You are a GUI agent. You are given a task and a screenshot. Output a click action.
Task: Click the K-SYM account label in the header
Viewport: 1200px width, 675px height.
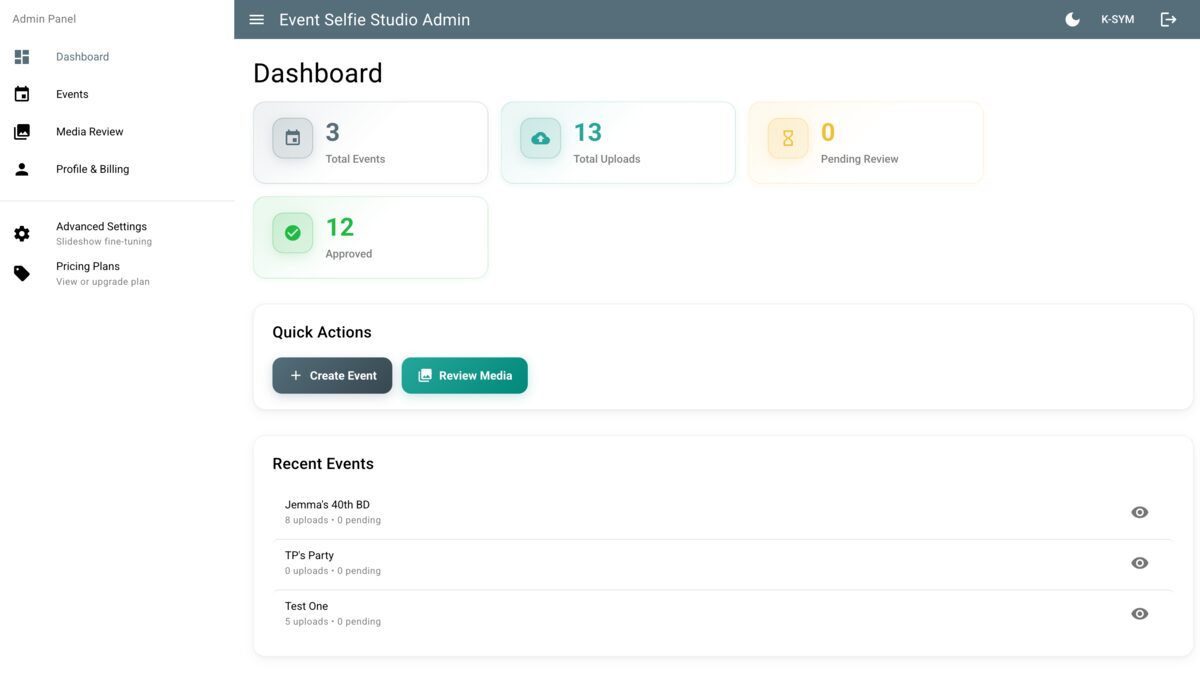1117,18
